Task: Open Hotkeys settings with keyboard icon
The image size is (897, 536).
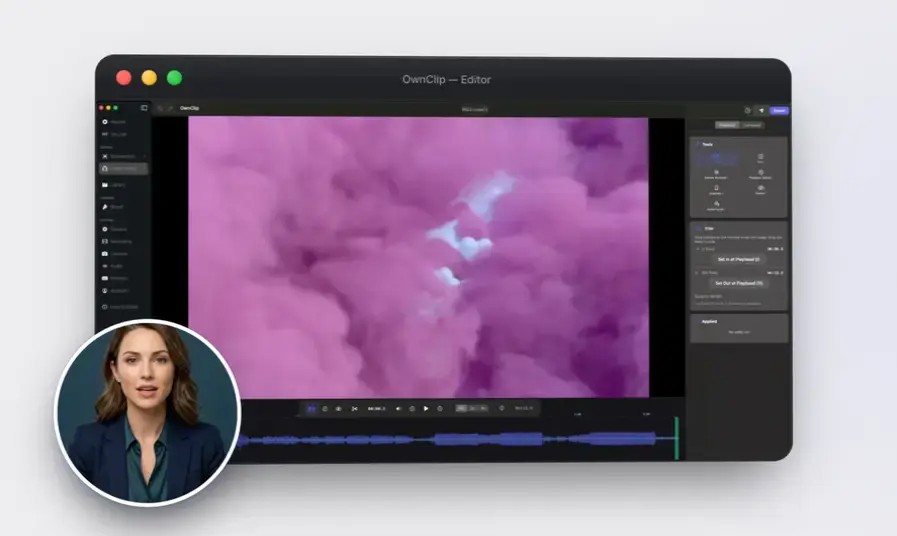Action: [x=115, y=278]
